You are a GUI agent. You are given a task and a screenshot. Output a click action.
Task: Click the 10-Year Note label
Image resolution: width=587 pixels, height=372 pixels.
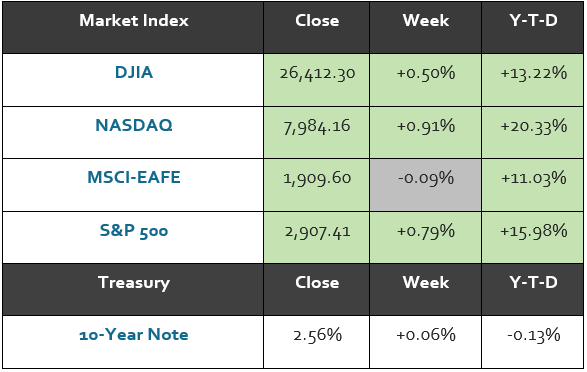(134, 335)
